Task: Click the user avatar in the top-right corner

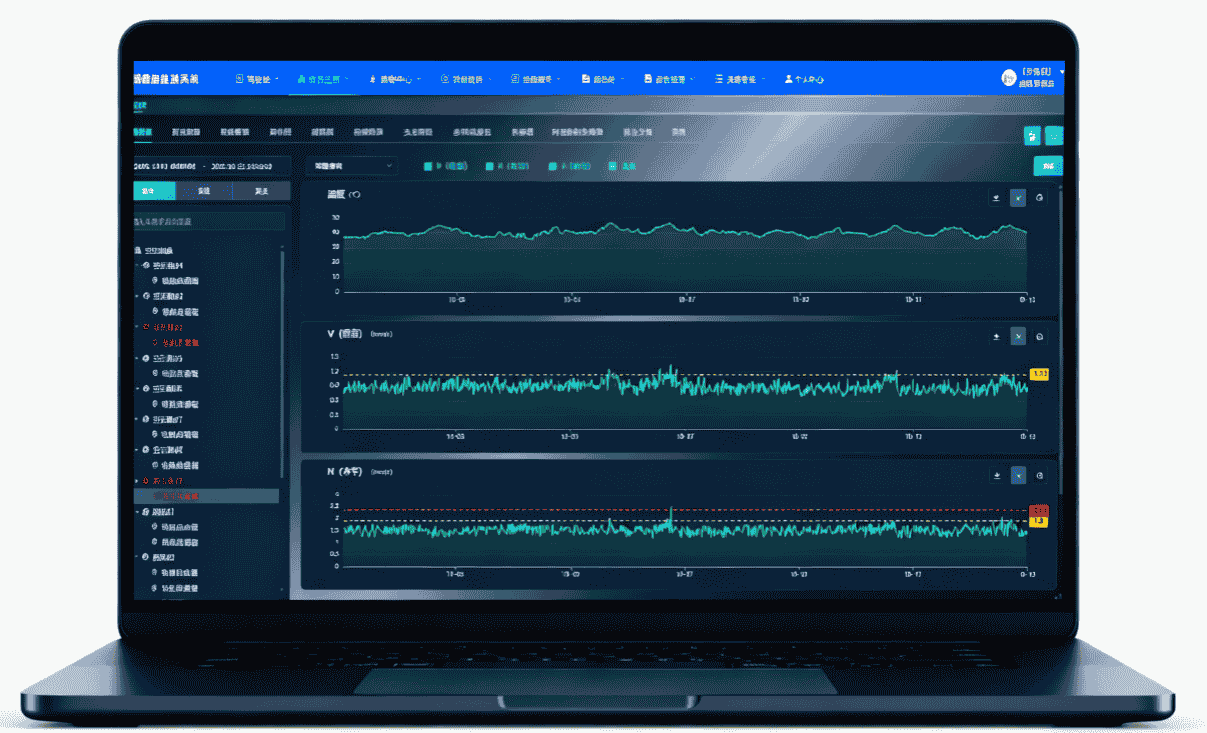Action: (x=1008, y=78)
